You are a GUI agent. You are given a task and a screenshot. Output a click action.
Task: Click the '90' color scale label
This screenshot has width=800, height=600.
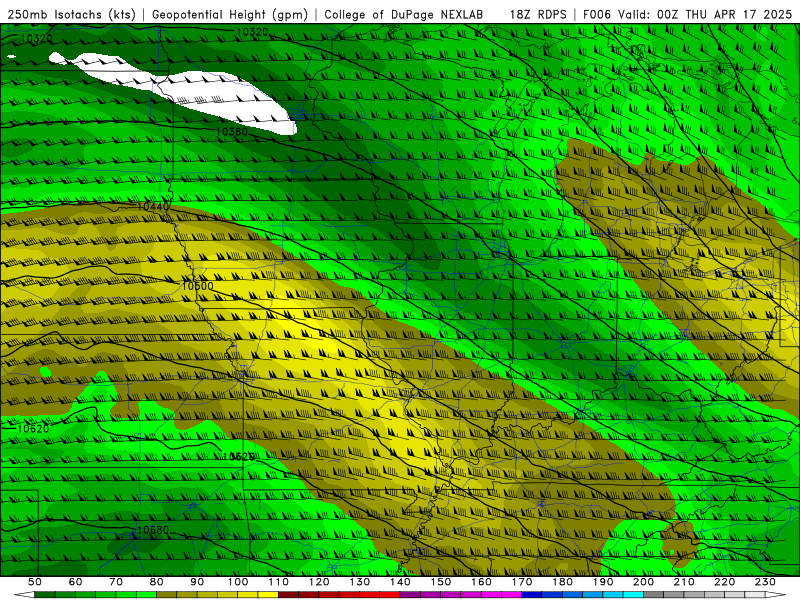(197, 582)
